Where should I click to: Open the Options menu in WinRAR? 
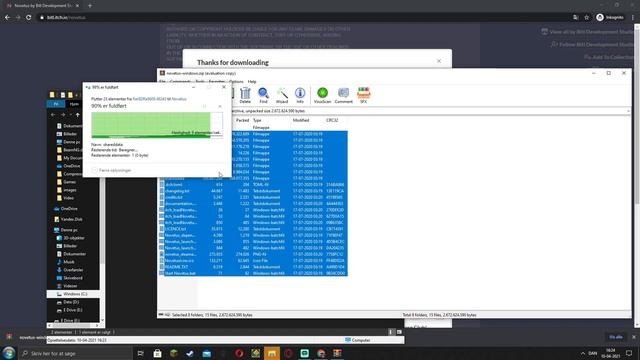tap(236, 82)
